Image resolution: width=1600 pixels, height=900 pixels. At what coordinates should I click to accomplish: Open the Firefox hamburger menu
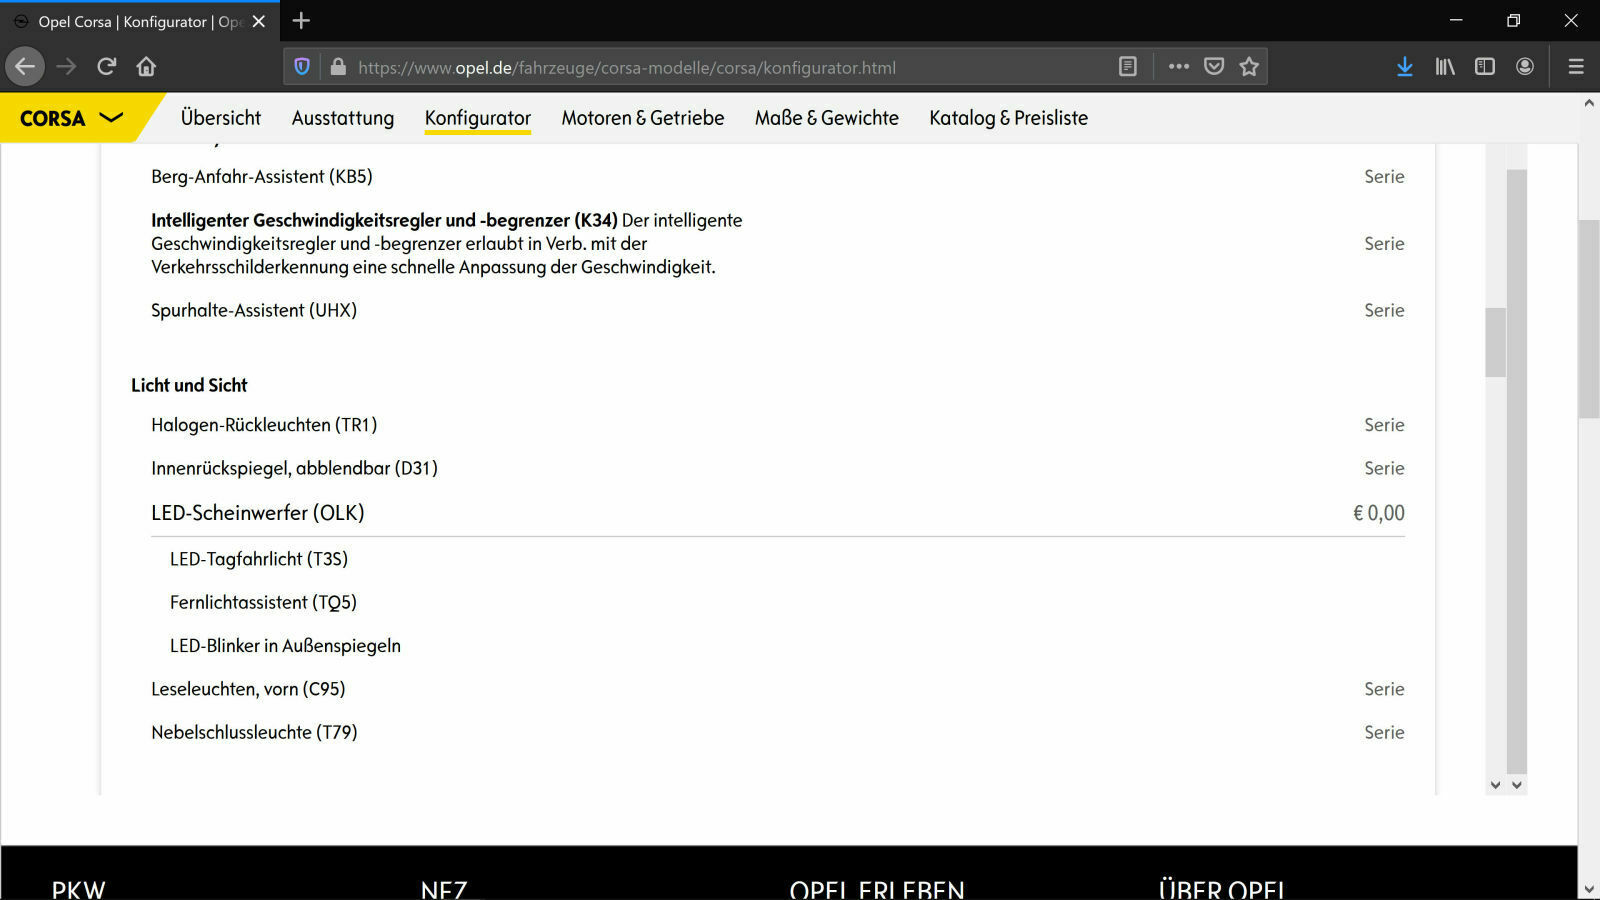pyautogui.click(x=1576, y=67)
